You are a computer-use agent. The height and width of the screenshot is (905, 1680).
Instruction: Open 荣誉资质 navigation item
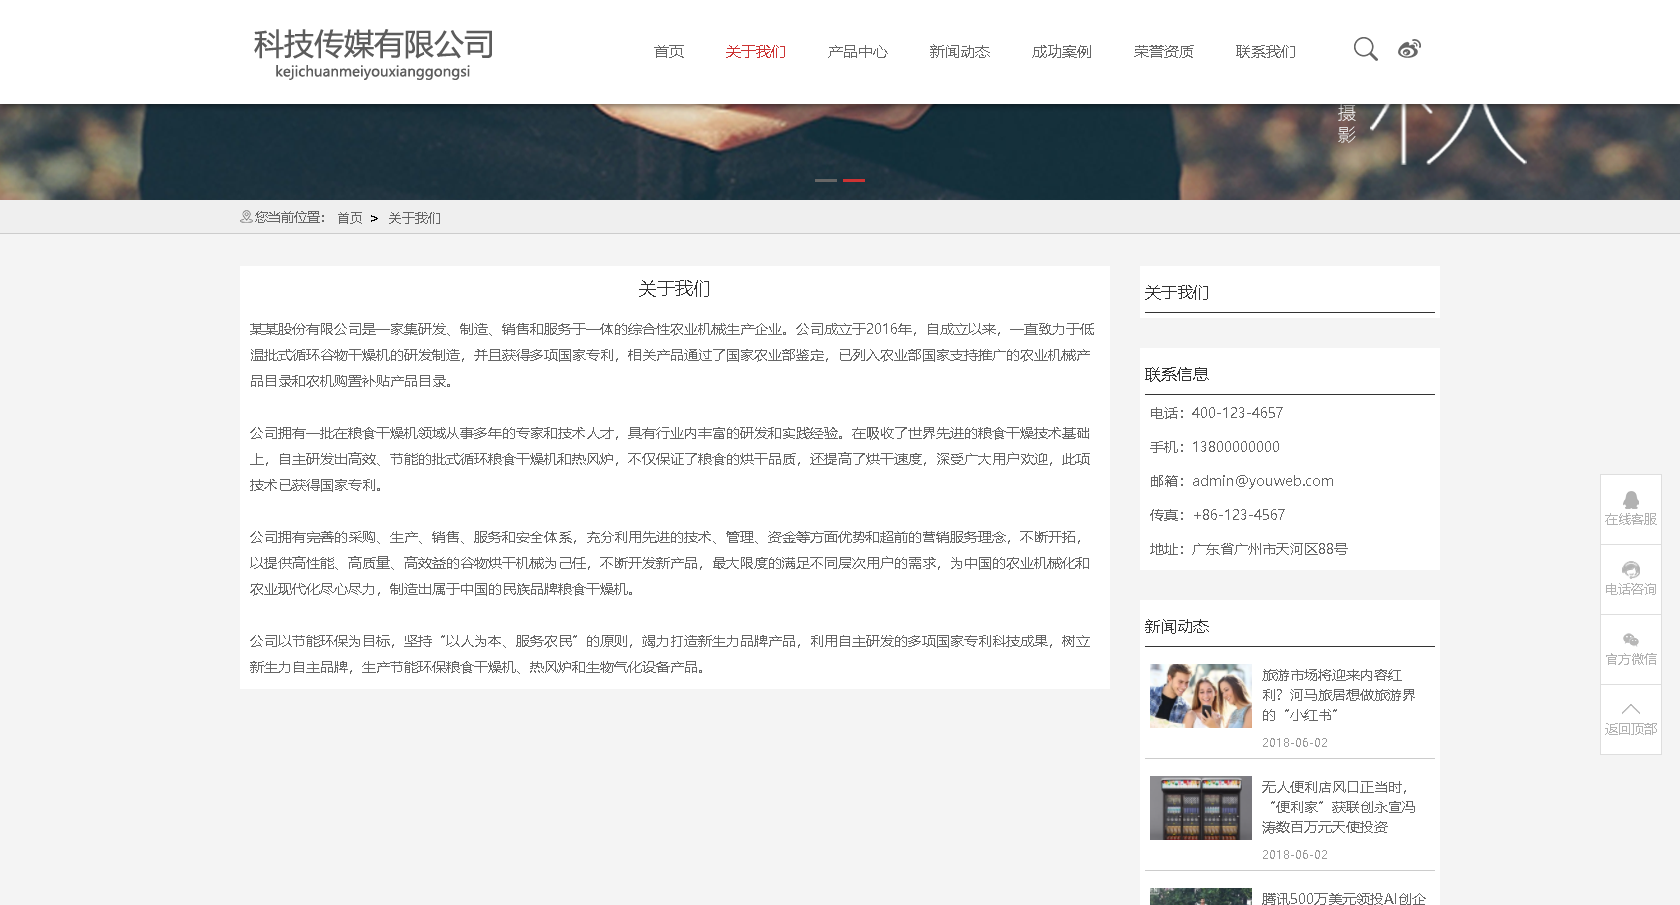point(1164,52)
